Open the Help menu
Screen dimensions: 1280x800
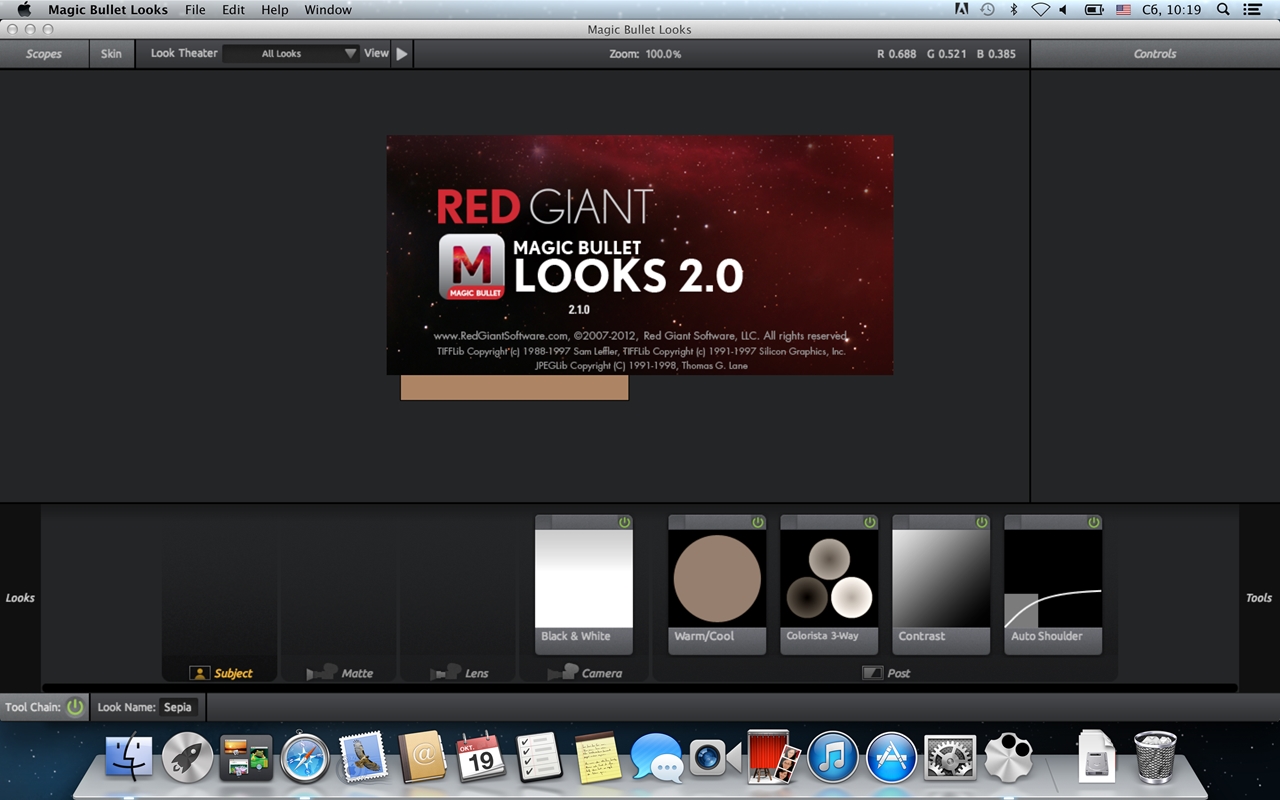pos(274,10)
